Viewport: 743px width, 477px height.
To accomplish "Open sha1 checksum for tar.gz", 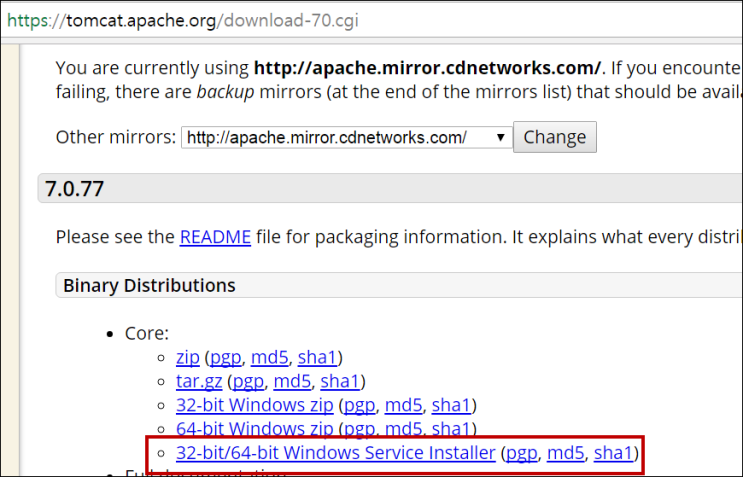I will pos(341,381).
